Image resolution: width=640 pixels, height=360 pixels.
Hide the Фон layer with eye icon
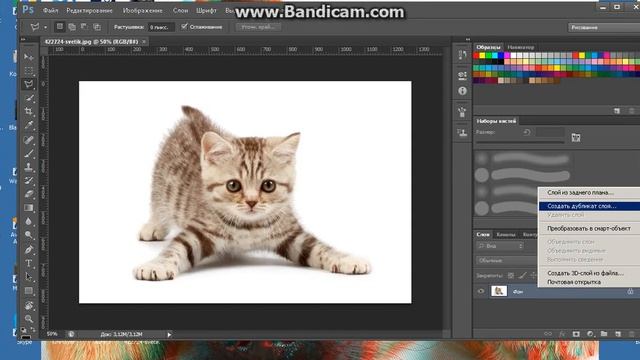(481, 291)
